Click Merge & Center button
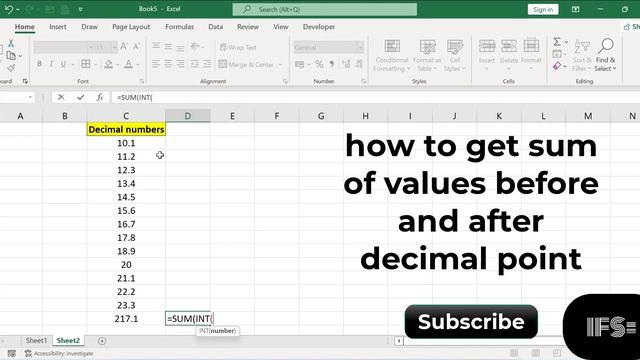640x360 pixels. (246, 64)
